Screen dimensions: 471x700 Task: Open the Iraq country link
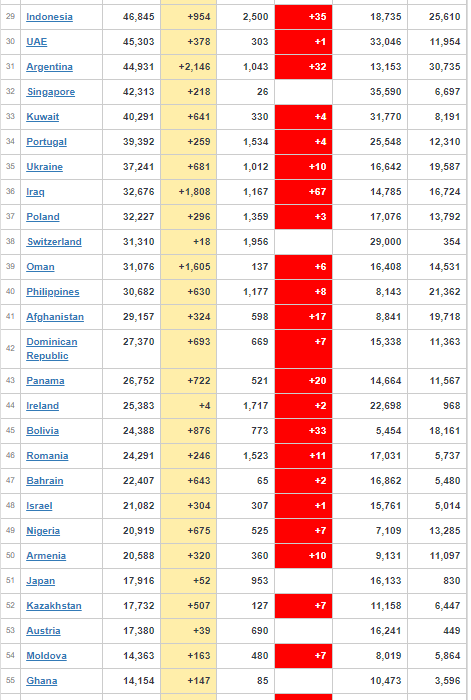pos(35,192)
